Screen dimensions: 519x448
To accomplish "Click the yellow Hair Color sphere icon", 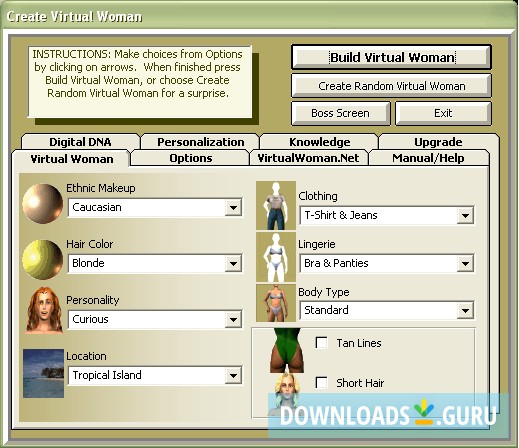I will pyautogui.click(x=43, y=259).
